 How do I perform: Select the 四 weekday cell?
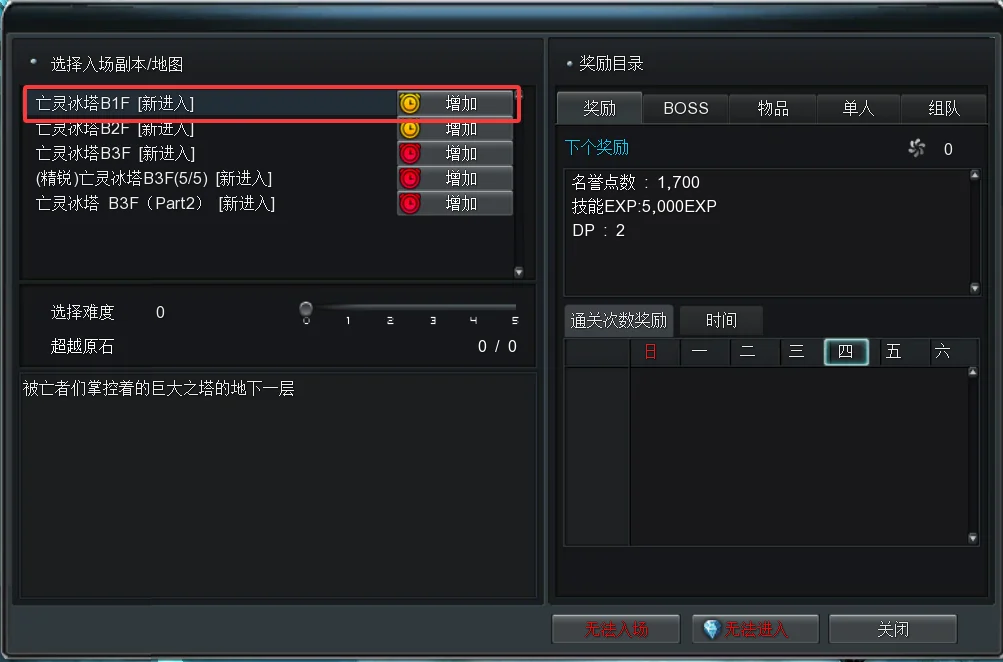[x=846, y=352]
